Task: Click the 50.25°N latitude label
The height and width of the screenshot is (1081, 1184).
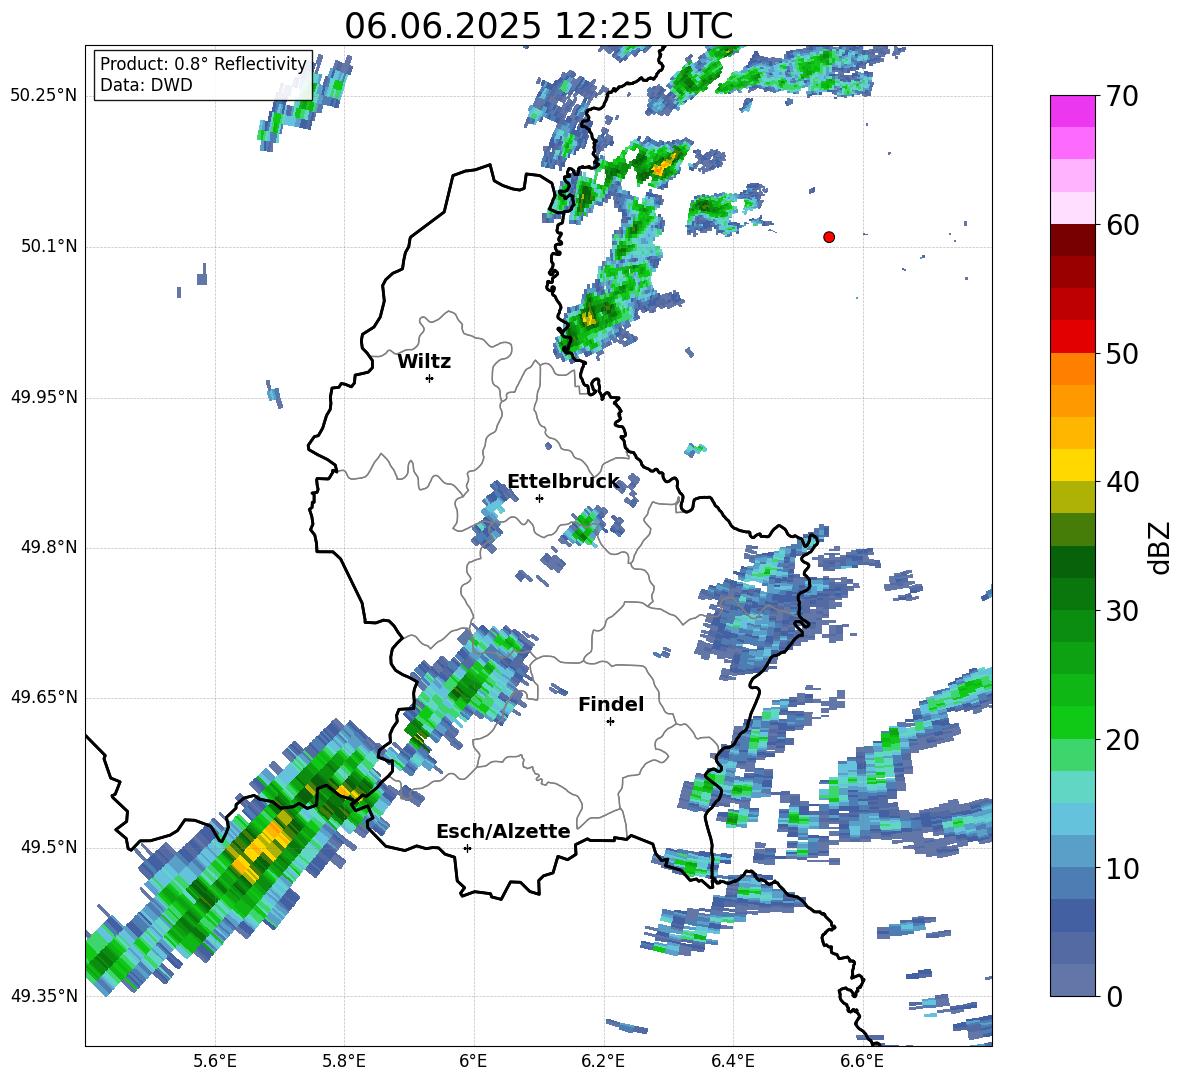Action: click(44, 96)
